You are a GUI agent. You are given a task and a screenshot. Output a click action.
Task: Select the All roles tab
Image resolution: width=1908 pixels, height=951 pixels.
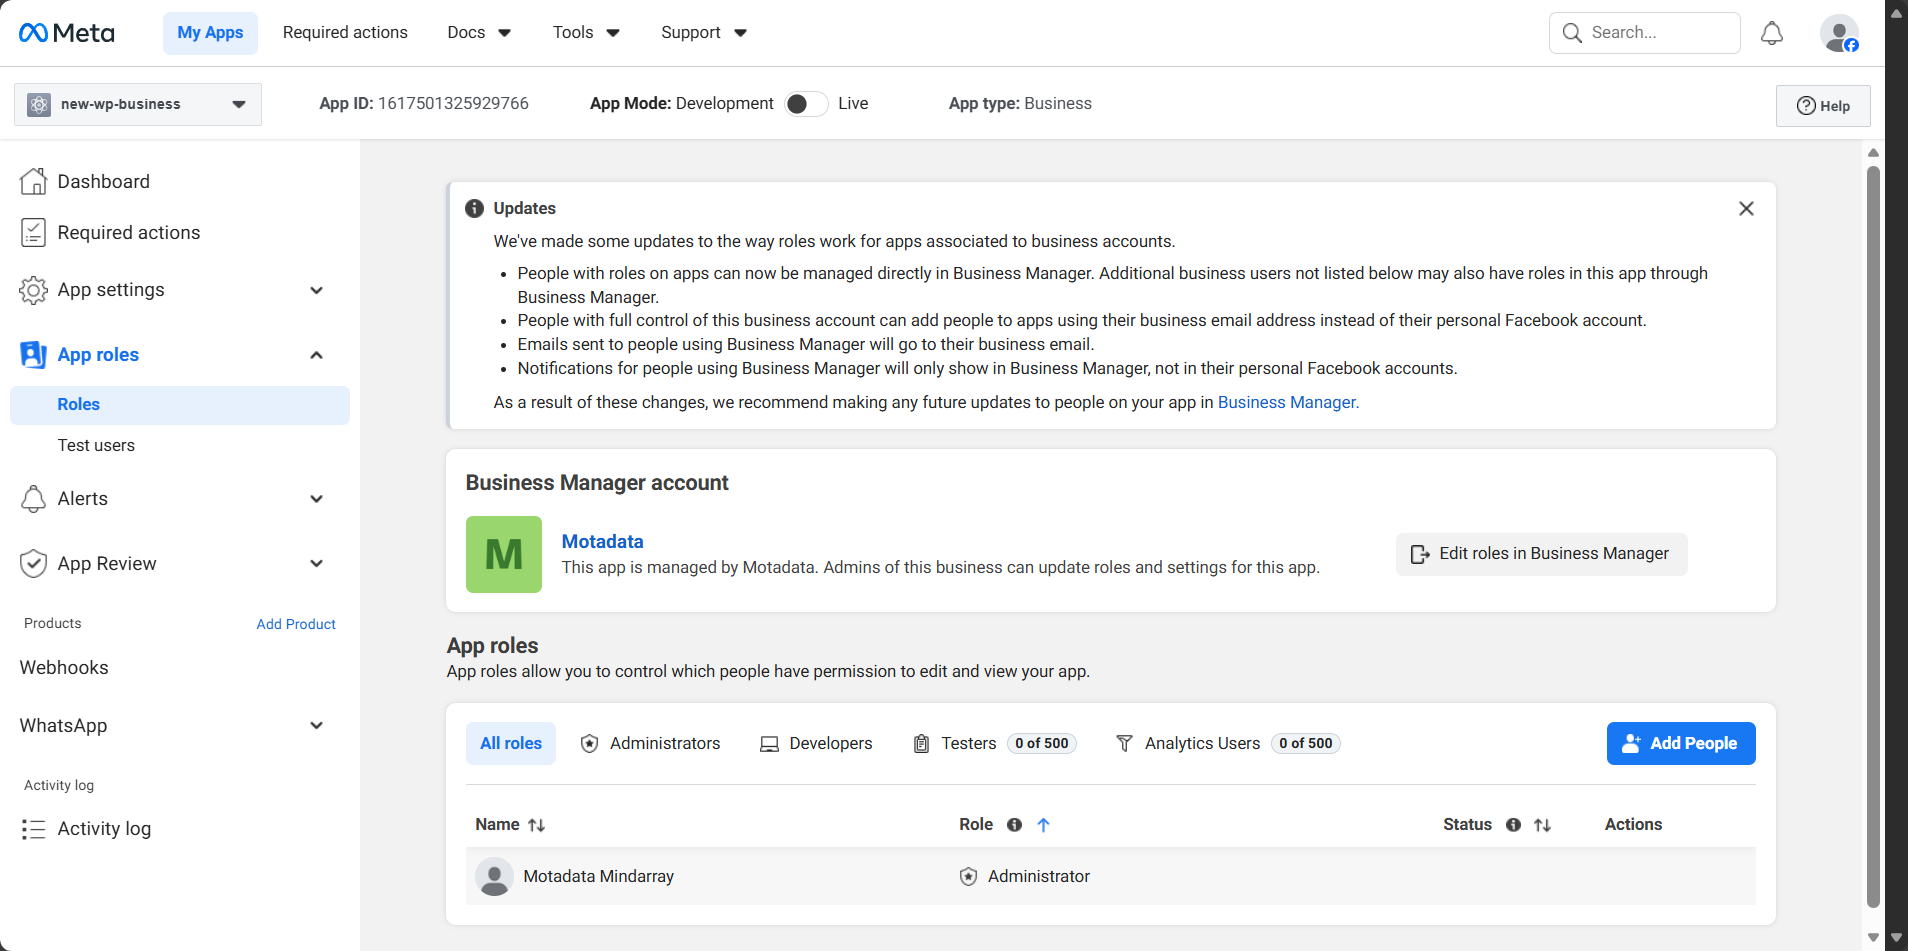point(511,744)
